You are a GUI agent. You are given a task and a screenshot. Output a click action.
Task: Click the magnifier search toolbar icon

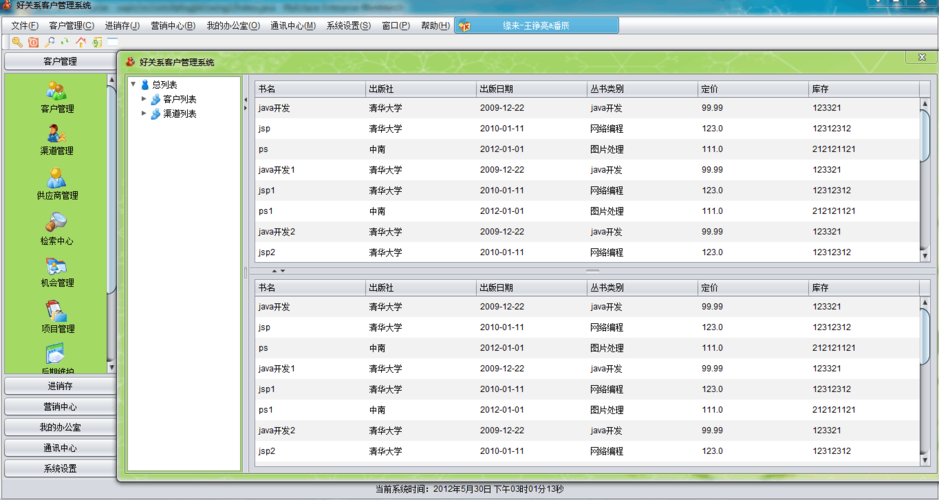(x=50, y=42)
